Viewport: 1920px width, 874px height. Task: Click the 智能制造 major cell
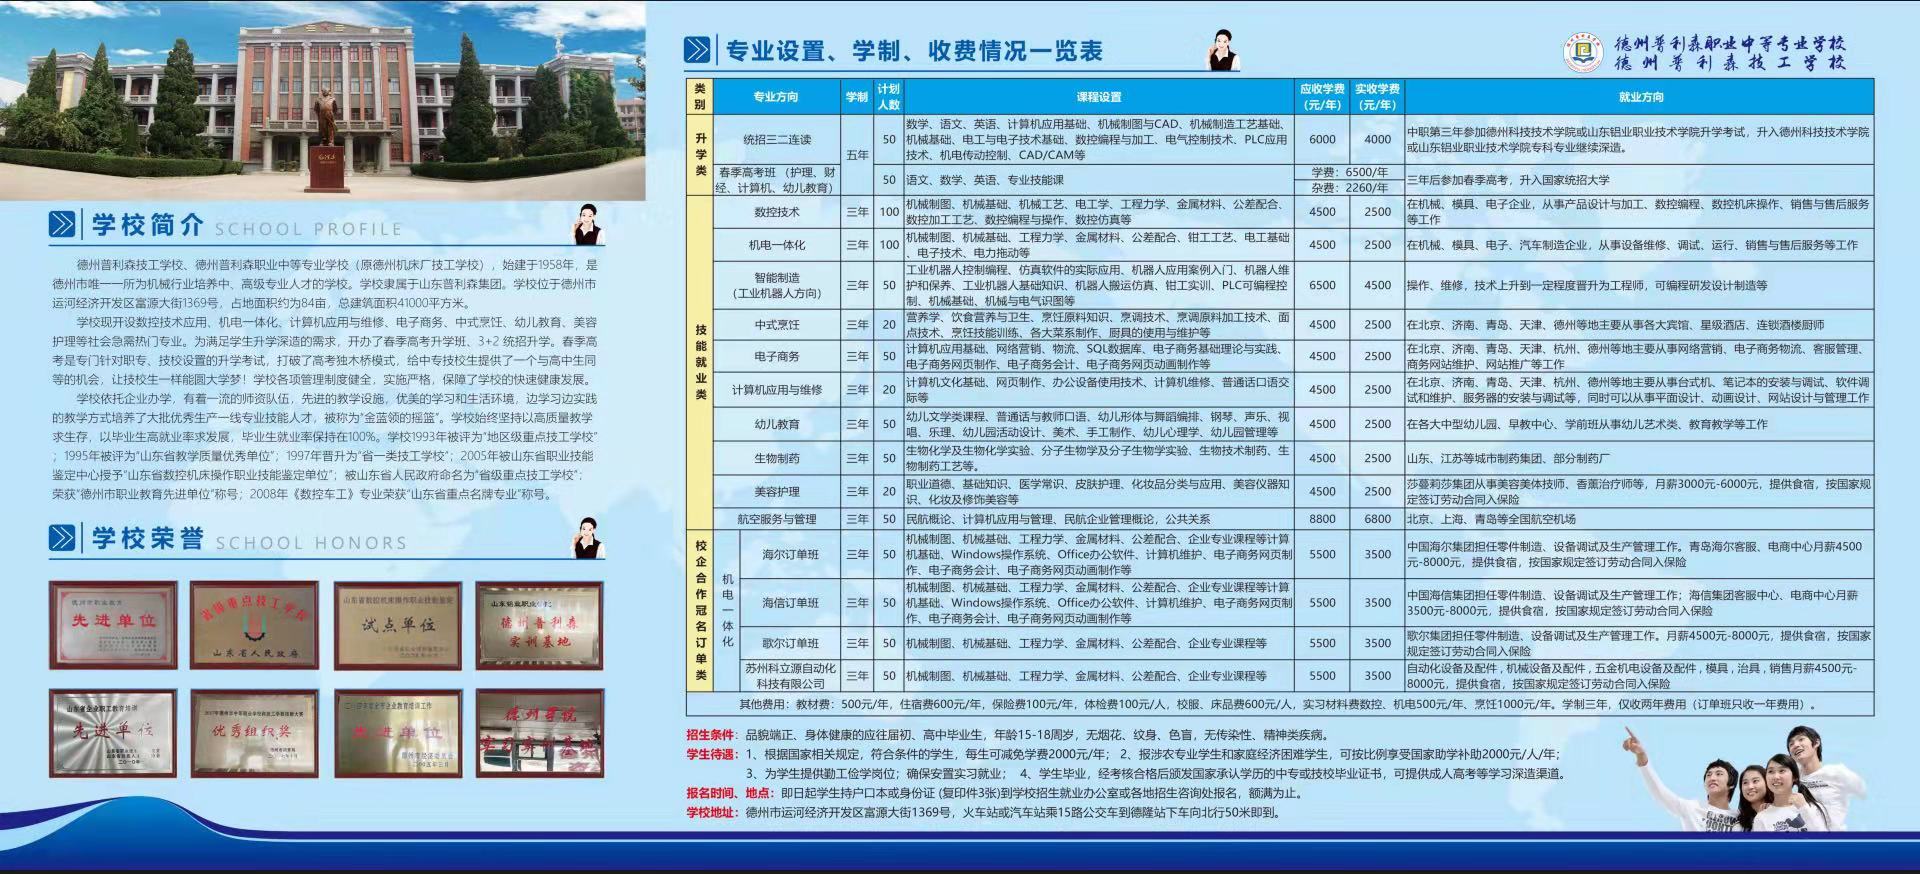(x=777, y=285)
